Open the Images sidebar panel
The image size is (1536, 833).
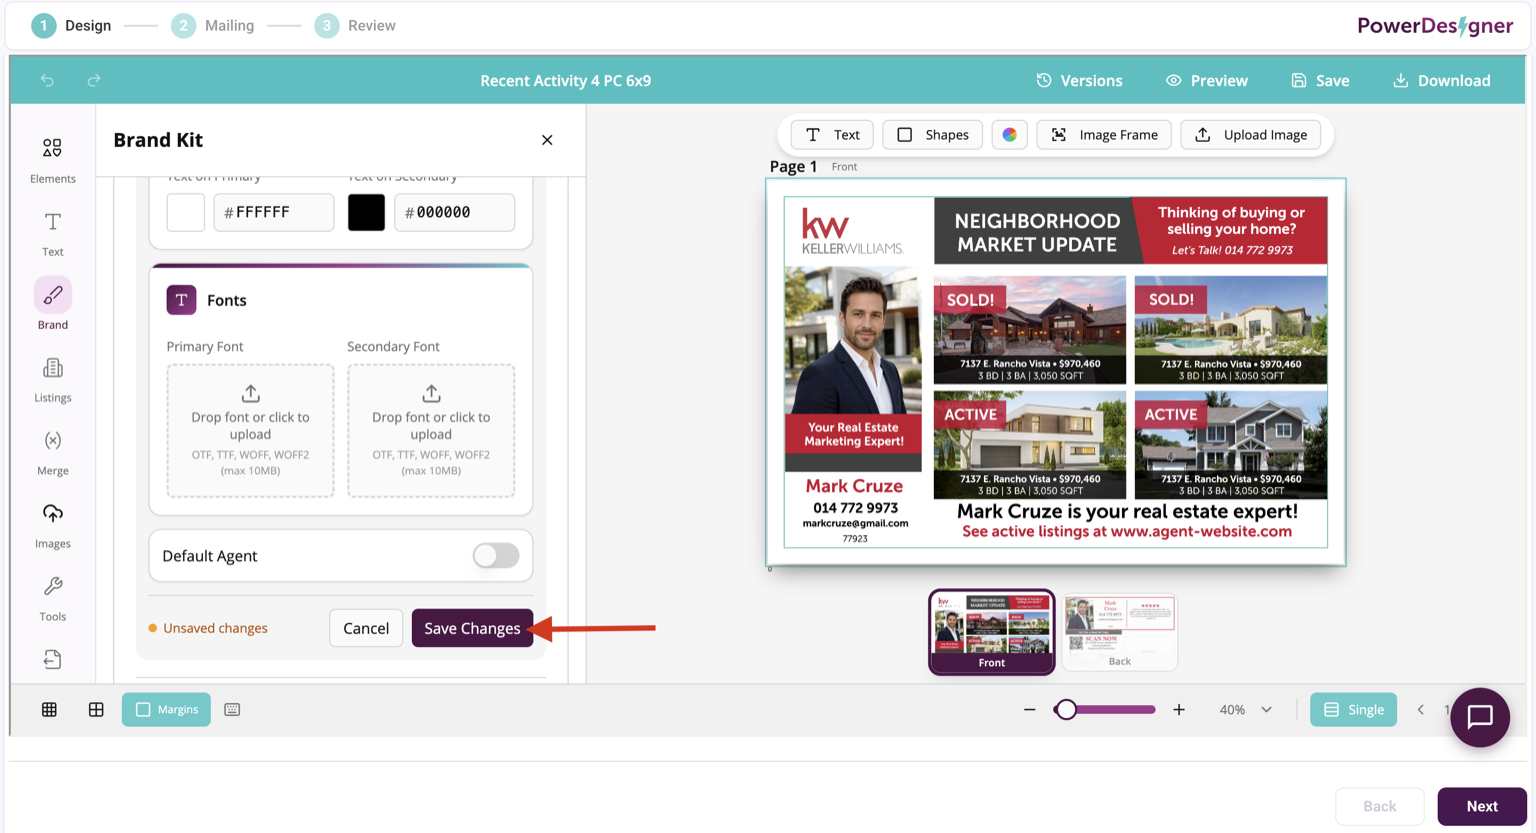[52, 525]
